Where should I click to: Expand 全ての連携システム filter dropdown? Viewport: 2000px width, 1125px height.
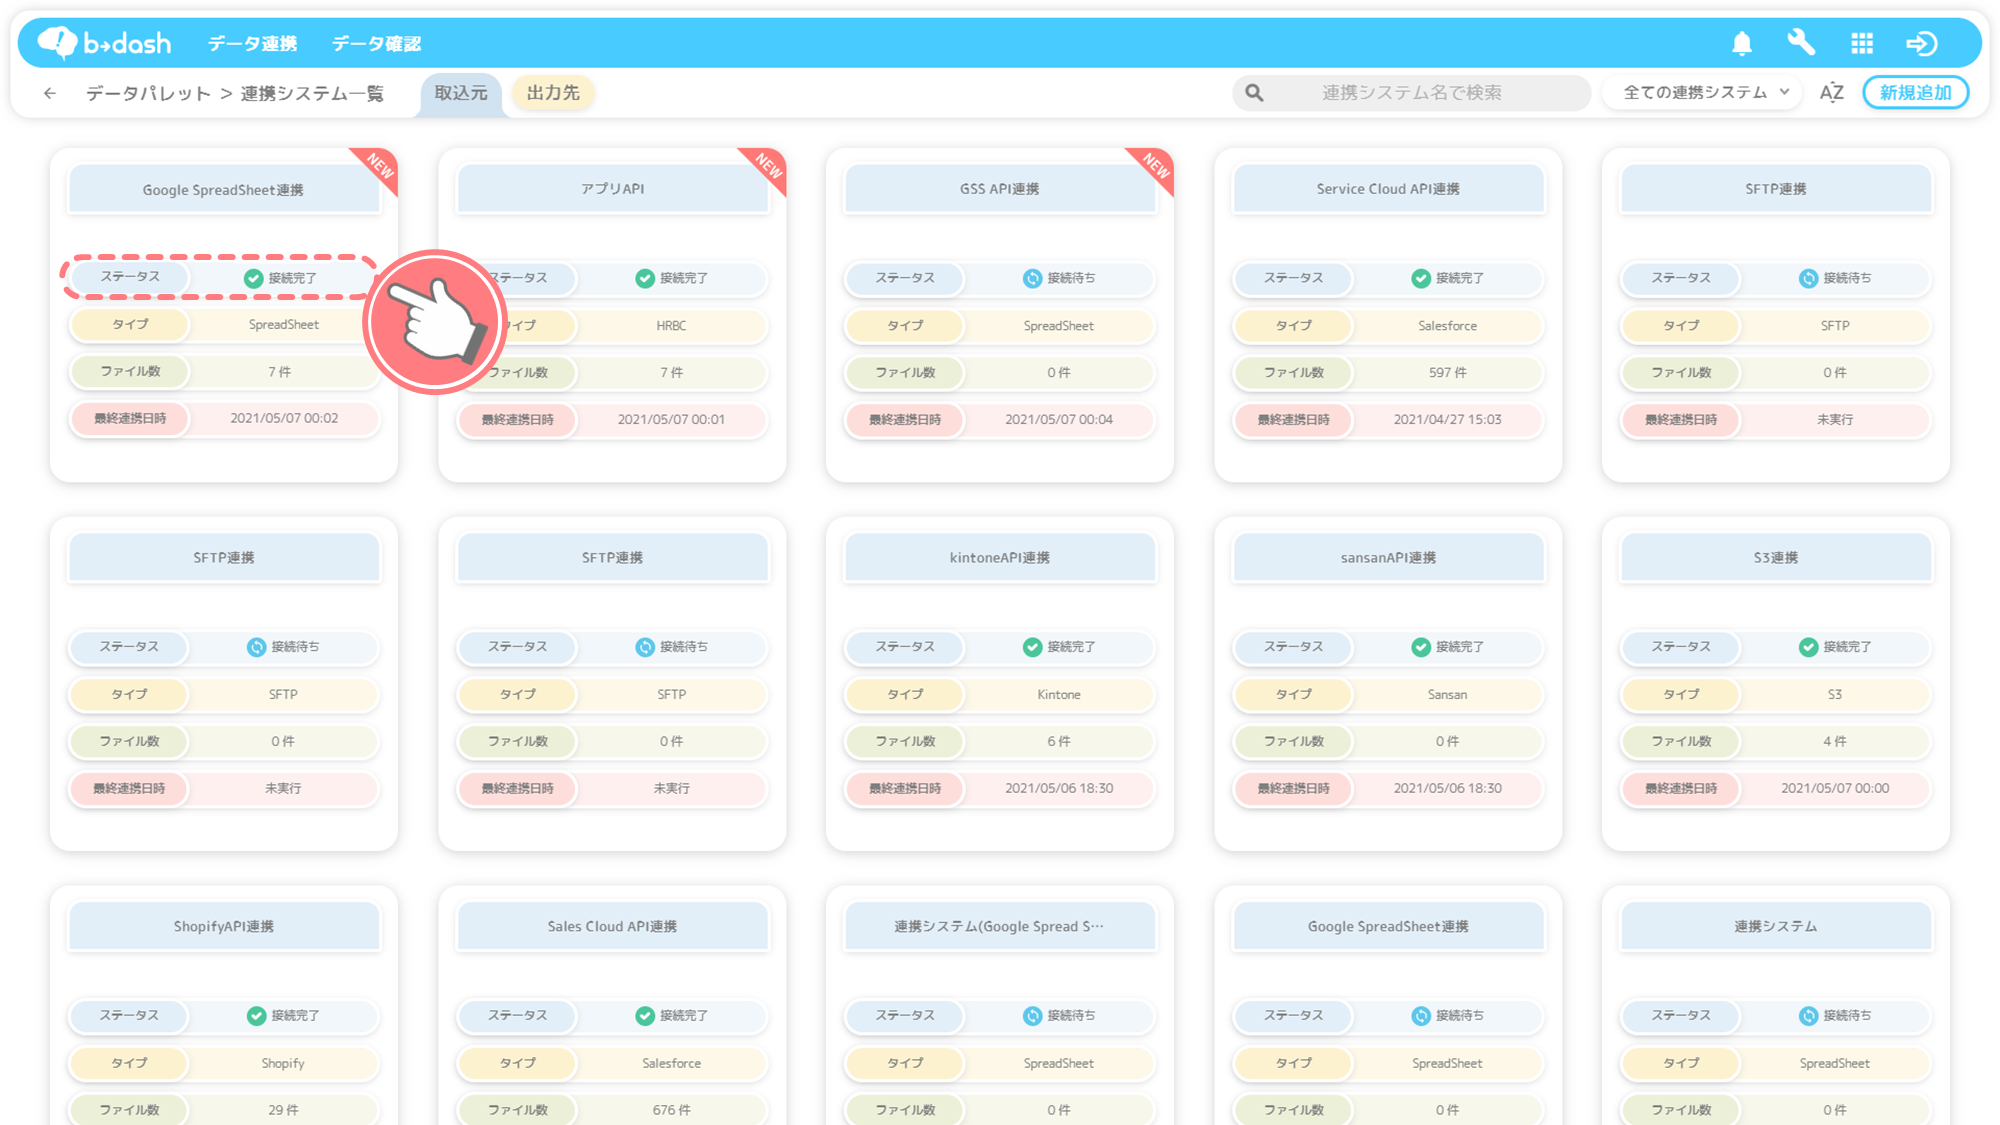pyautogui.click(x=1704, y=93)
